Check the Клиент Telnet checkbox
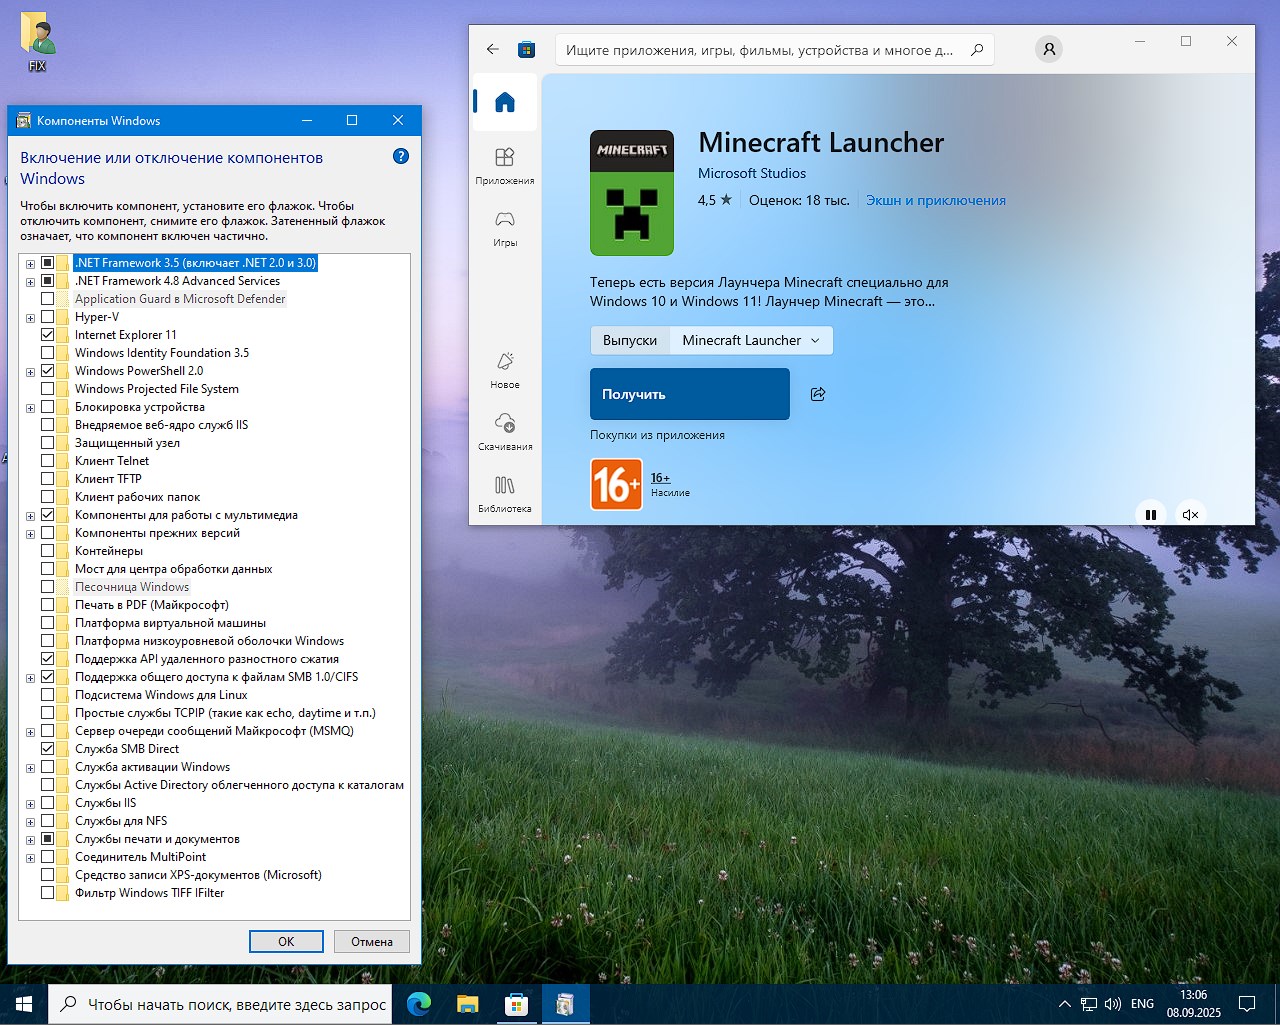The image size is (1280, 1025). point(47,461)
